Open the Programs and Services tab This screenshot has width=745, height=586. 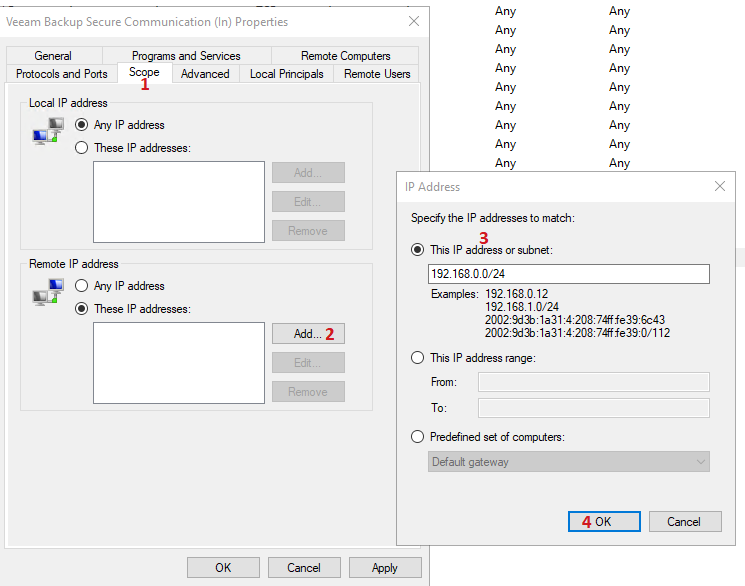coord(186,56)
